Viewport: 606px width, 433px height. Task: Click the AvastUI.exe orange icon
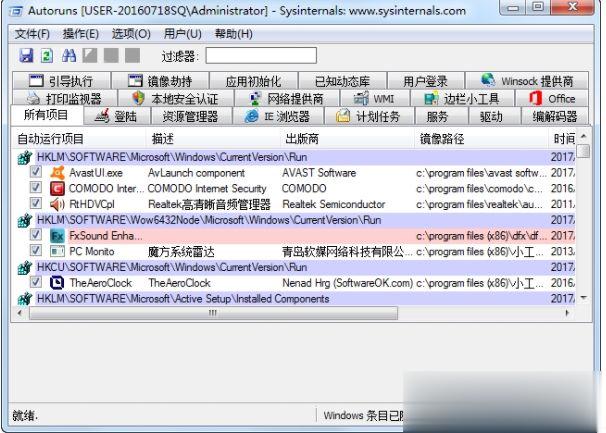pyautogui.click(x=57, y=172)
